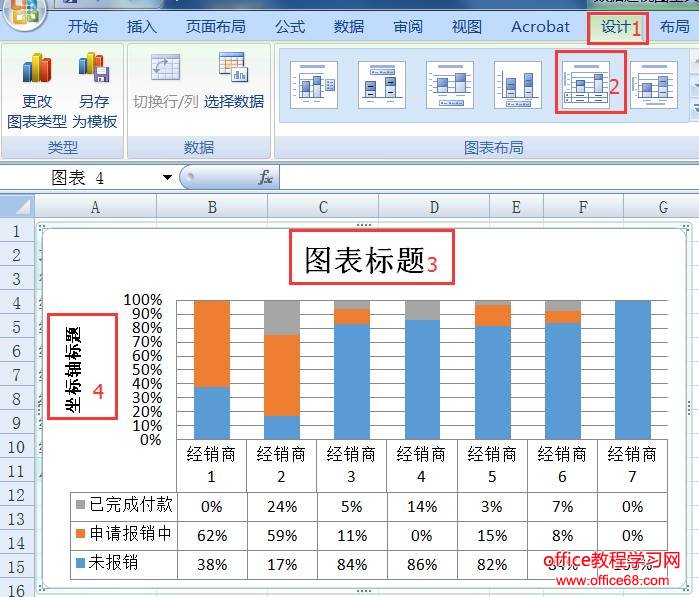Choose the sixth chart layout thumbnail
Image resolution: width=699 pixels, height=597 pixels.
click(654, 85)
